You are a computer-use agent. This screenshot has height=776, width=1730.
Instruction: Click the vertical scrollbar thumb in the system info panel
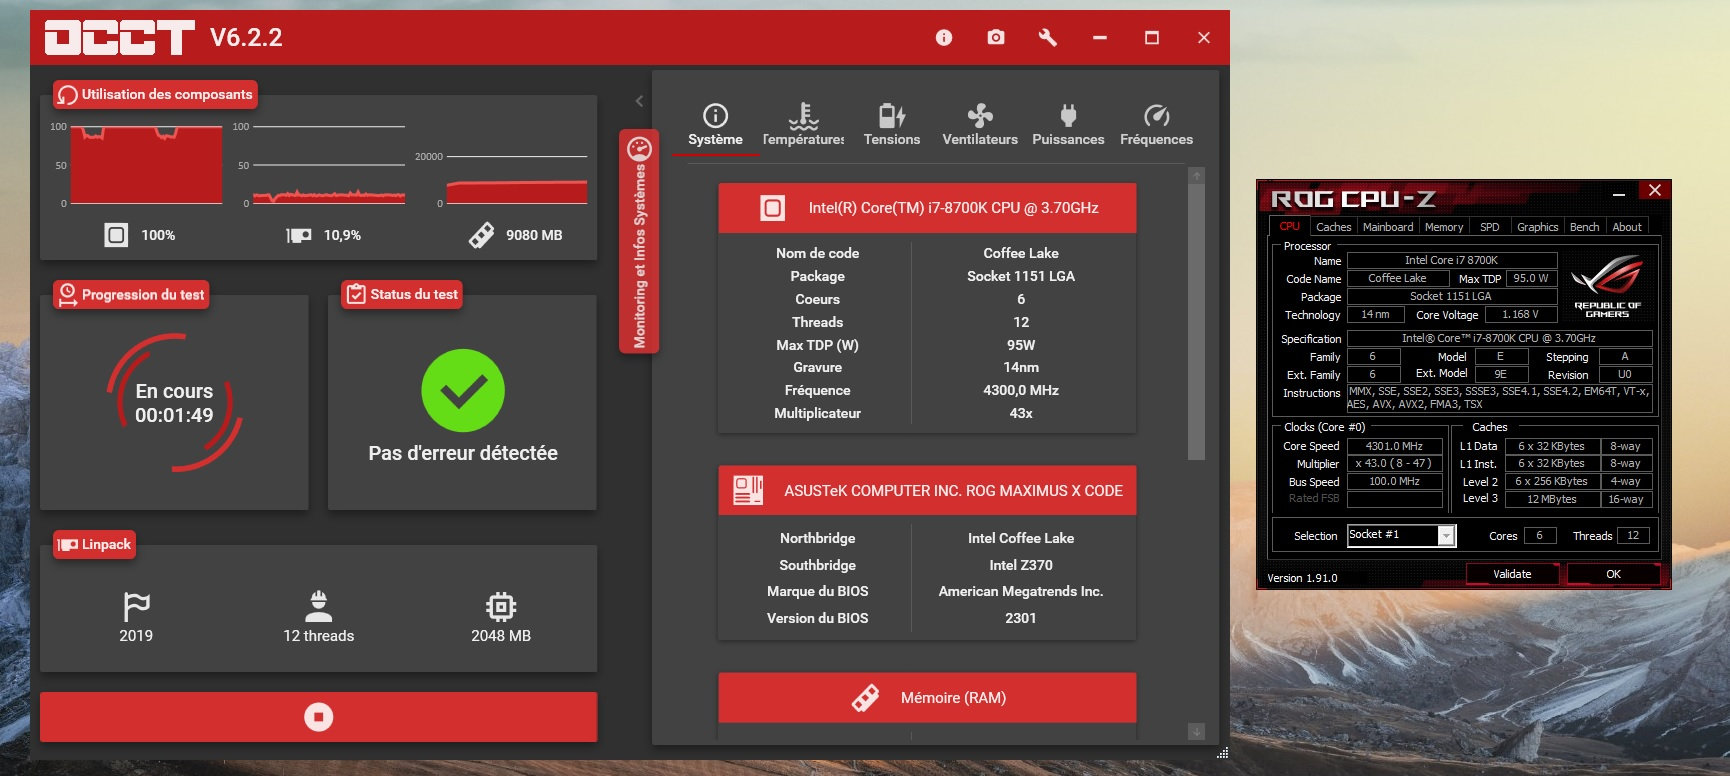(x=1196, y=322)
